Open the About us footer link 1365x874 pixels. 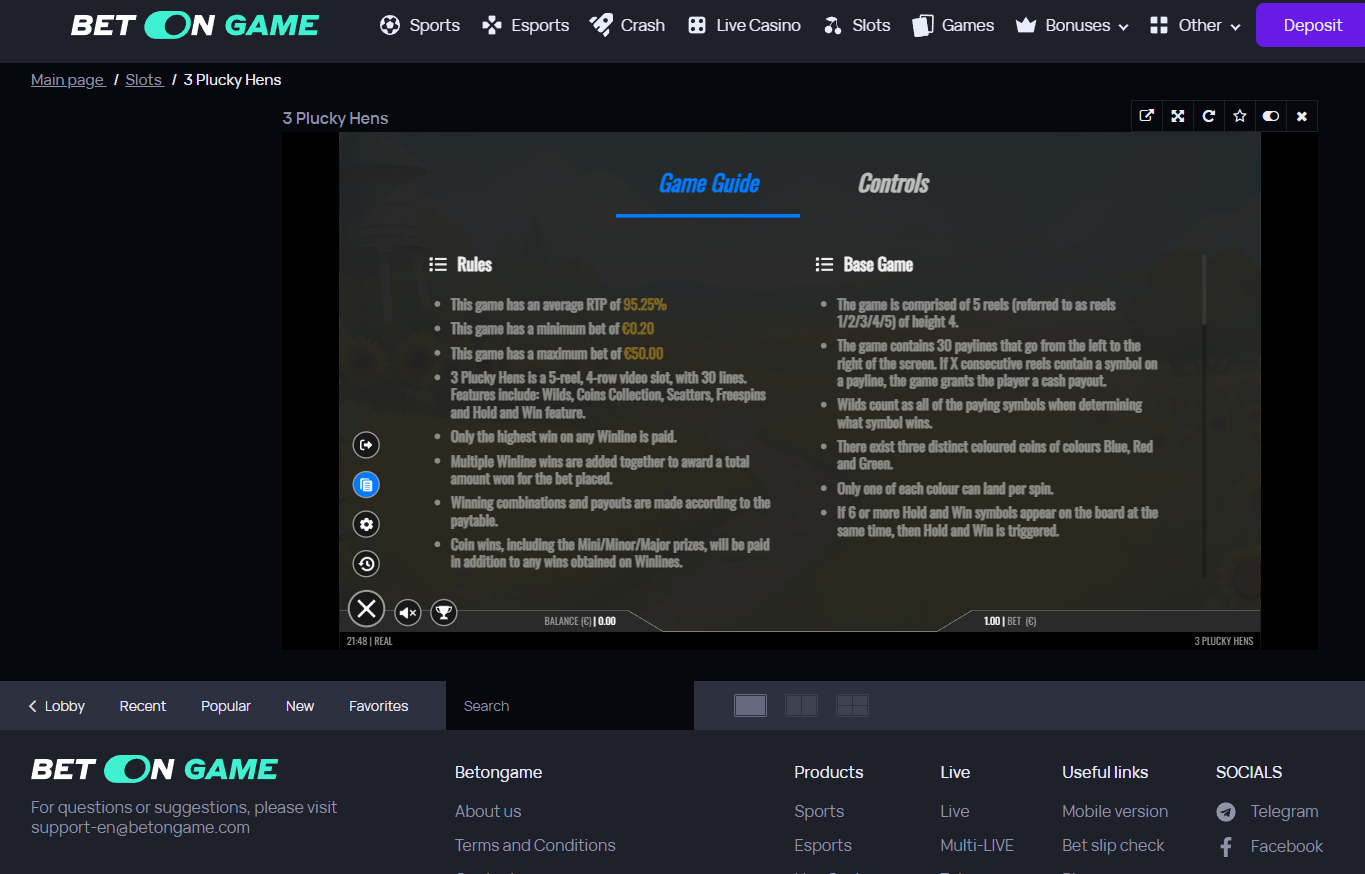pos(488,811)
